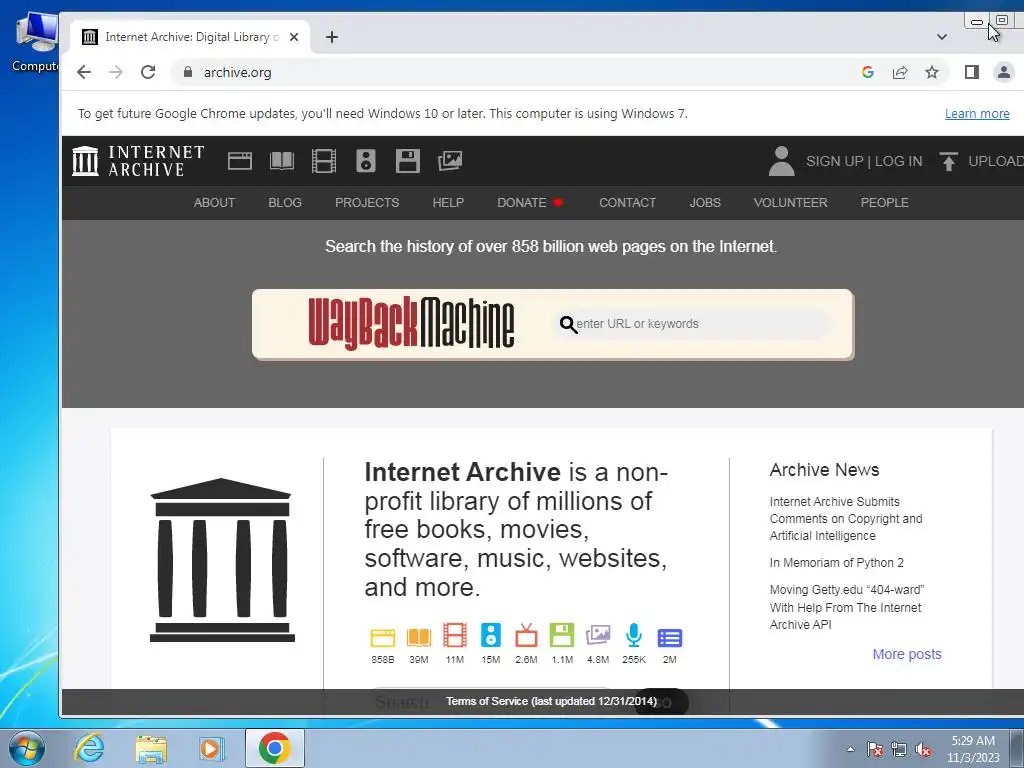
Task: Click the Google icon in address bar
Action: click(868, 72)
